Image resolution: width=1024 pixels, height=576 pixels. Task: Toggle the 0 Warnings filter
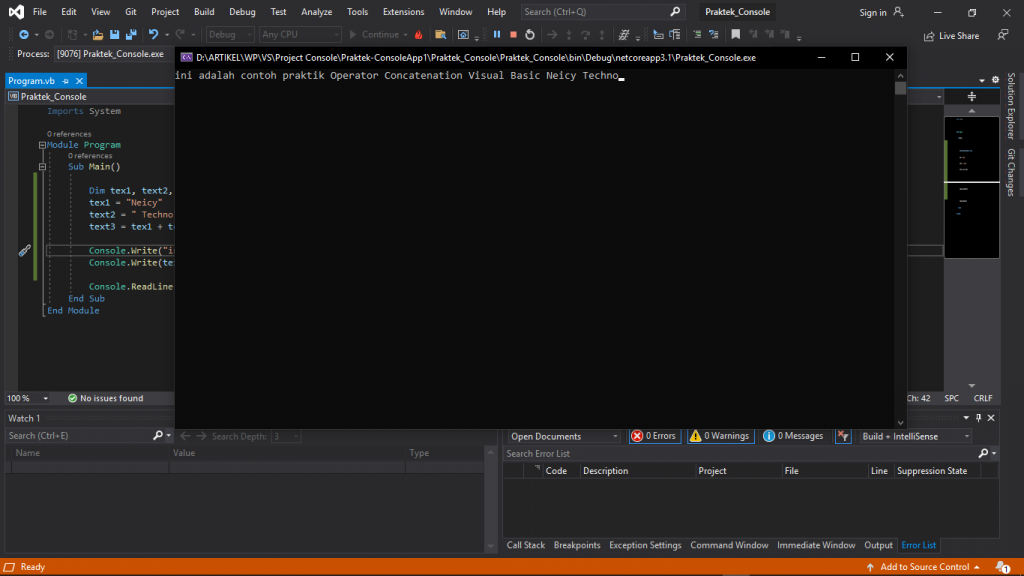(720, 435)
